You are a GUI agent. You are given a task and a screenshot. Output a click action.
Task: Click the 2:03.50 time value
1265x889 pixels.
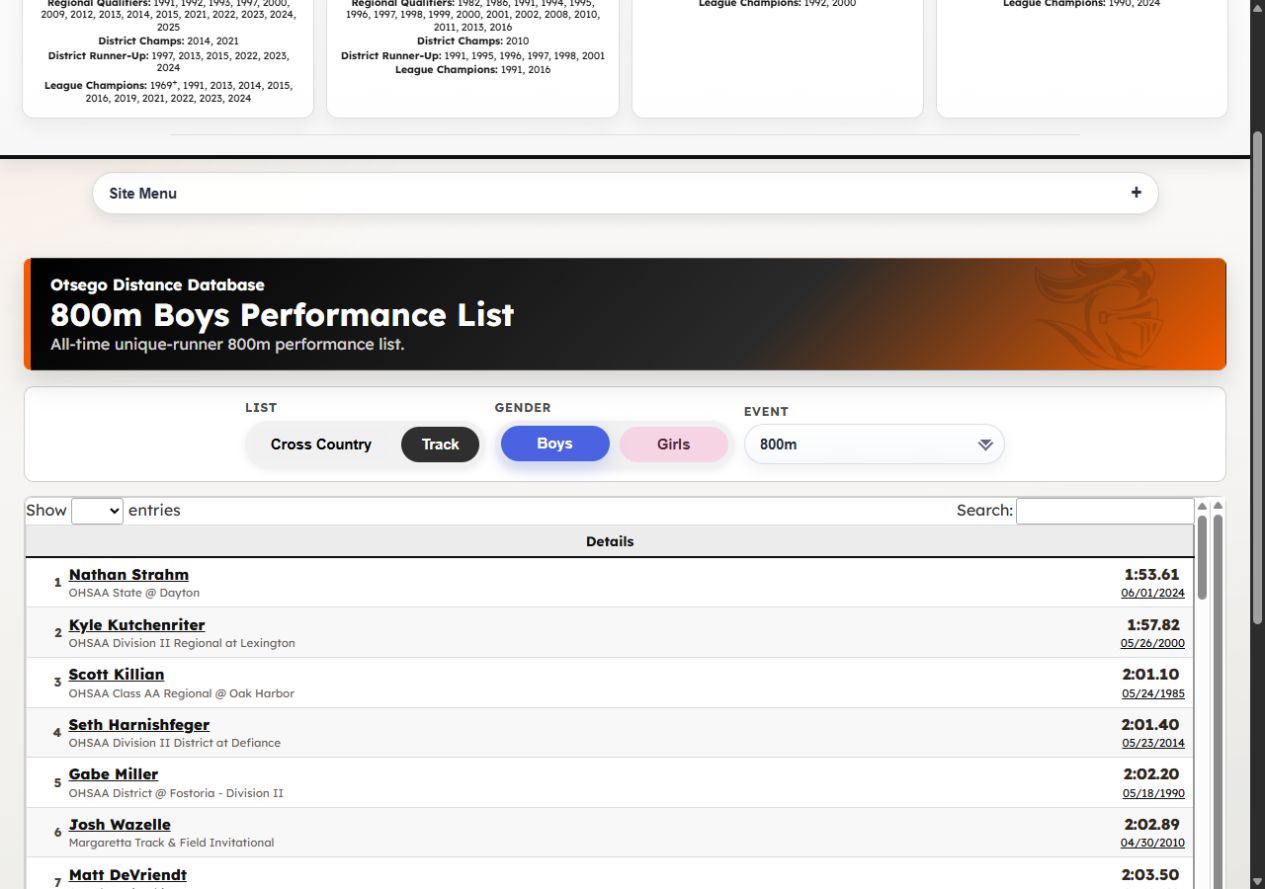1150,875
